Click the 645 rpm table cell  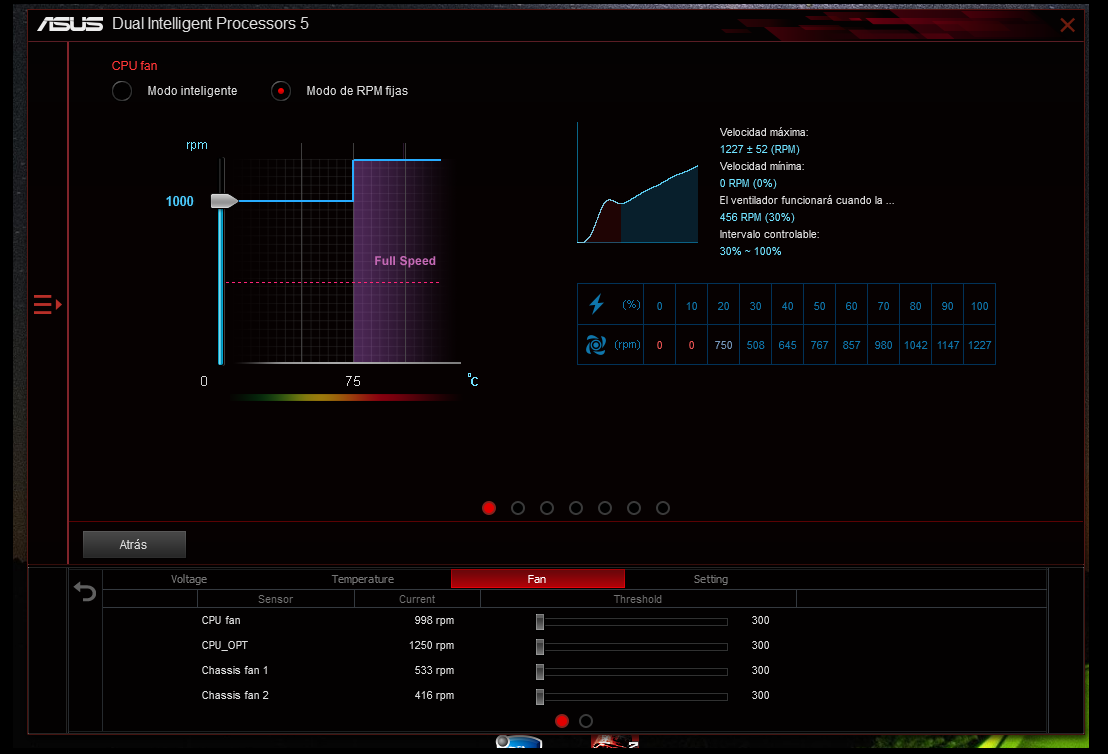[787, 345]
